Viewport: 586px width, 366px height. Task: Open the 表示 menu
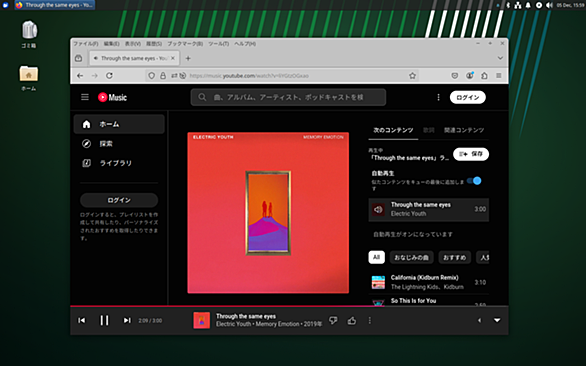click(x=133, y=44)
